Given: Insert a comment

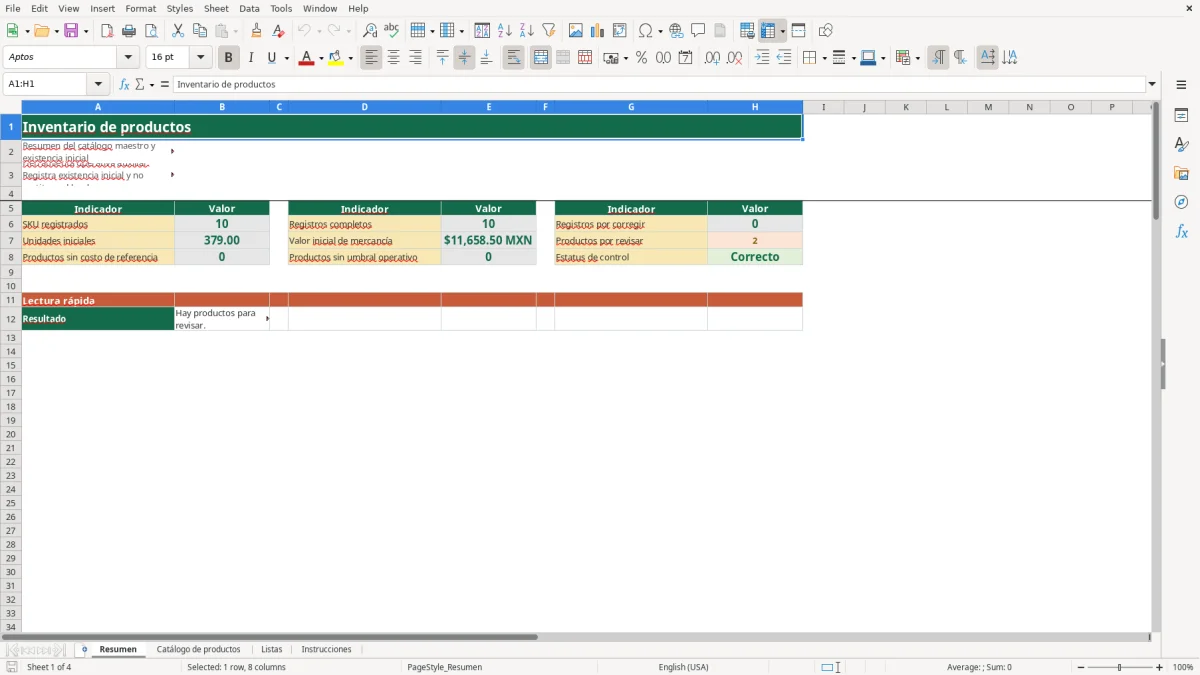Looking at the screenshot, I should 698,31.
